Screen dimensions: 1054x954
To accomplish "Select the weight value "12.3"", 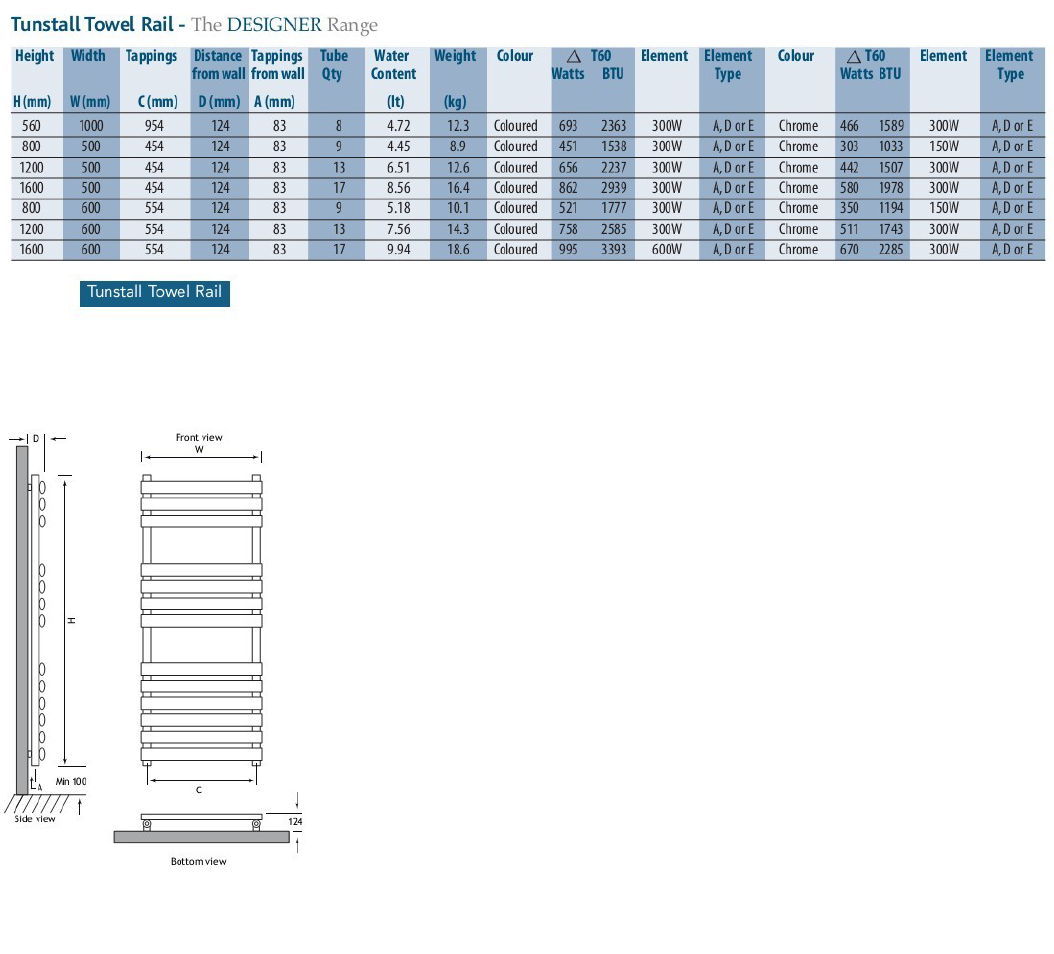I will tap(458, 126).
